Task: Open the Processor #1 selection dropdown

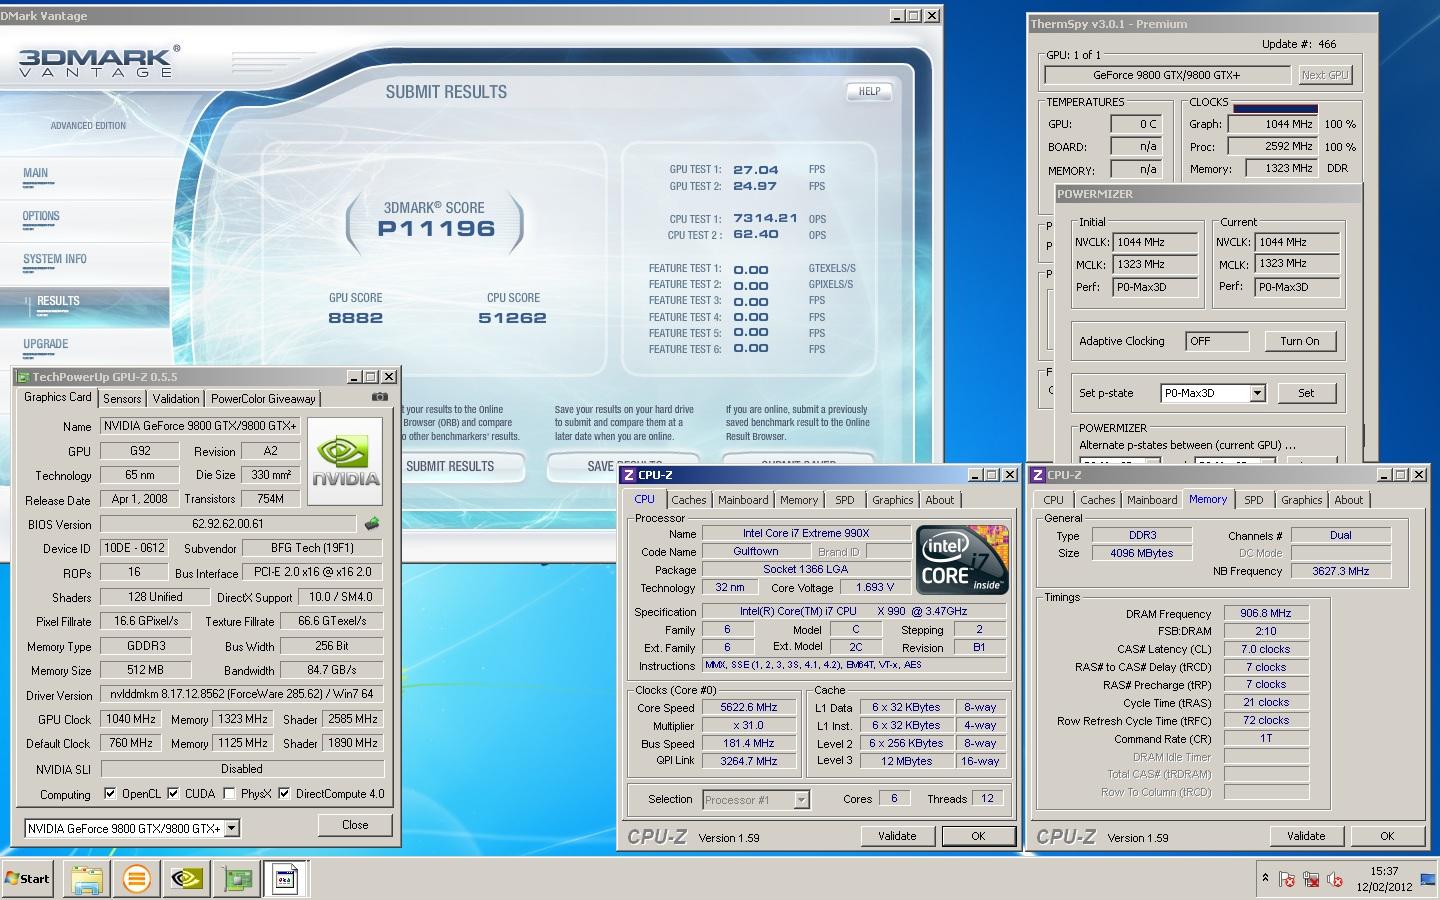Action: [x=801, y=799]
